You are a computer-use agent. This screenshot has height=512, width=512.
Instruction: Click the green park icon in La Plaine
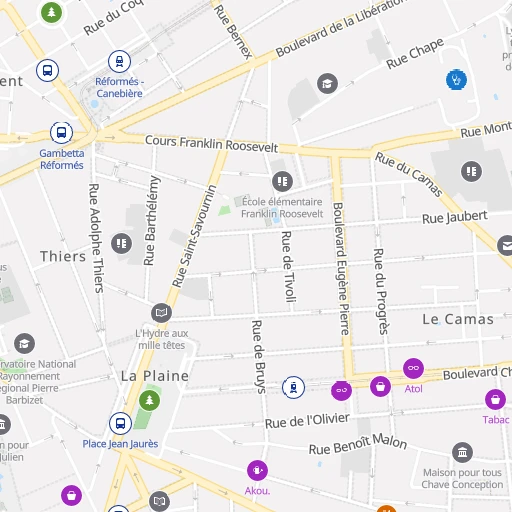click(149, 400)
